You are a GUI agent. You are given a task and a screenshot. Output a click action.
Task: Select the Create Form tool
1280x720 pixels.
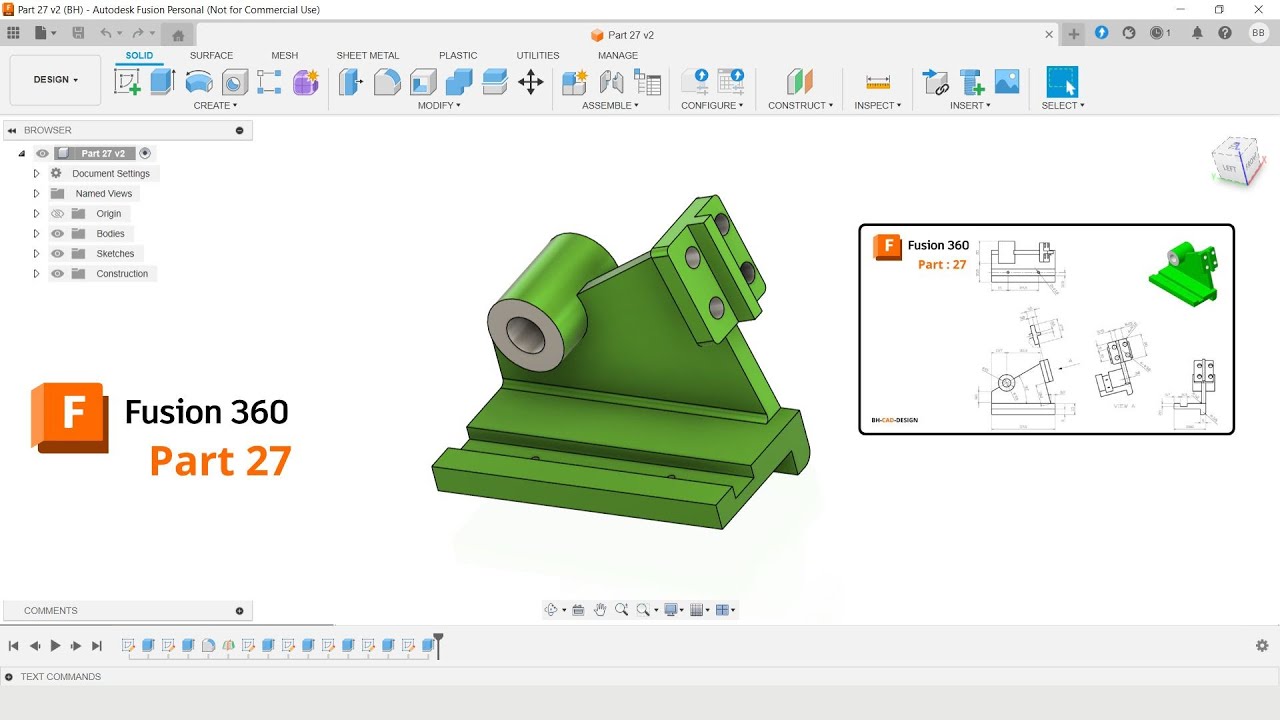pos(305,82)
